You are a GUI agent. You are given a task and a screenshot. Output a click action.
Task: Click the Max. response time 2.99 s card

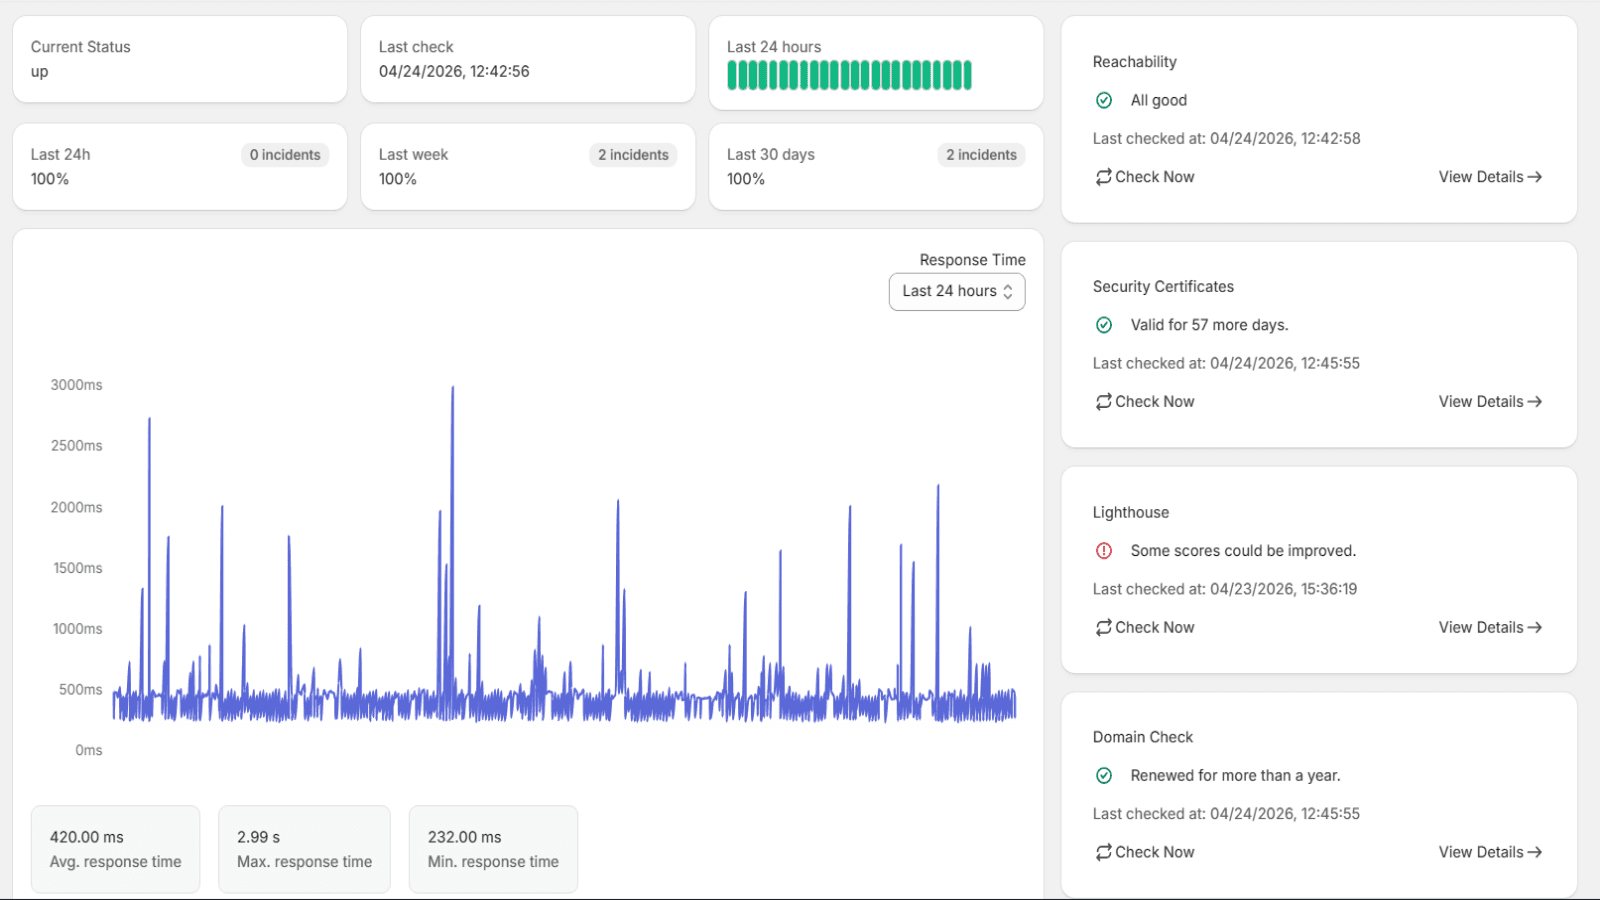304,849
